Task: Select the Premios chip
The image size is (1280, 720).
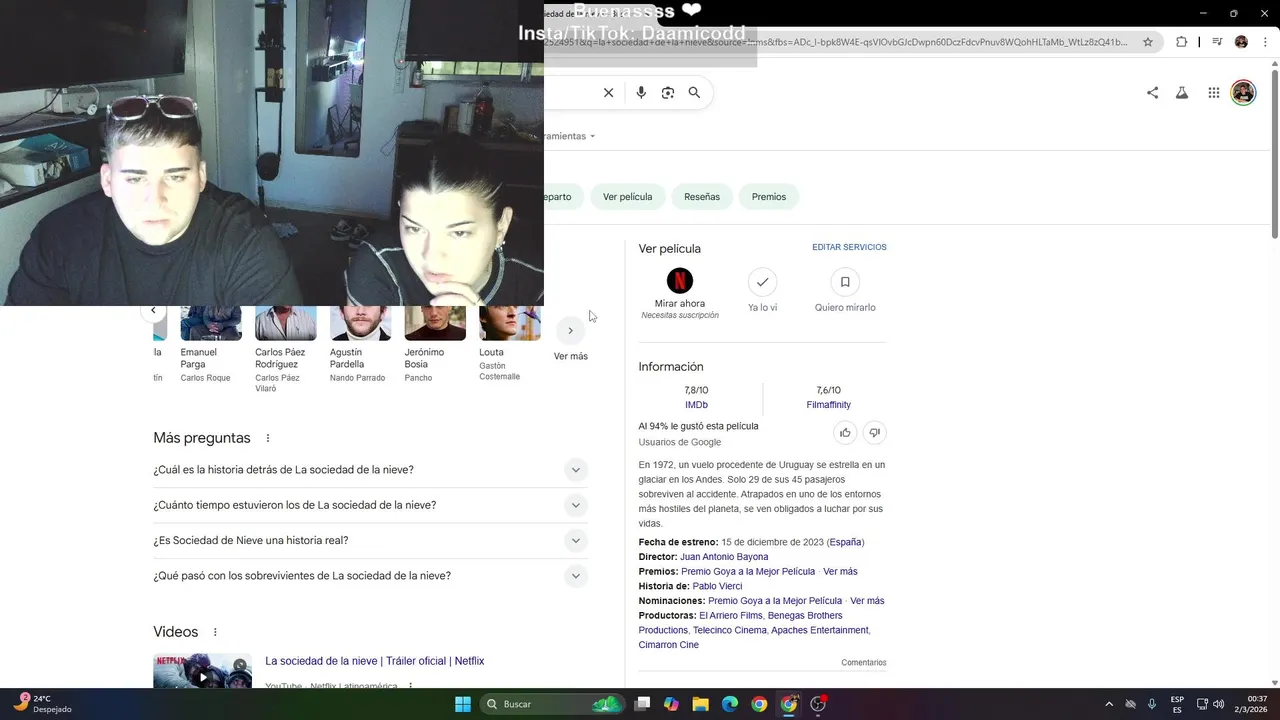Action: 769,197
